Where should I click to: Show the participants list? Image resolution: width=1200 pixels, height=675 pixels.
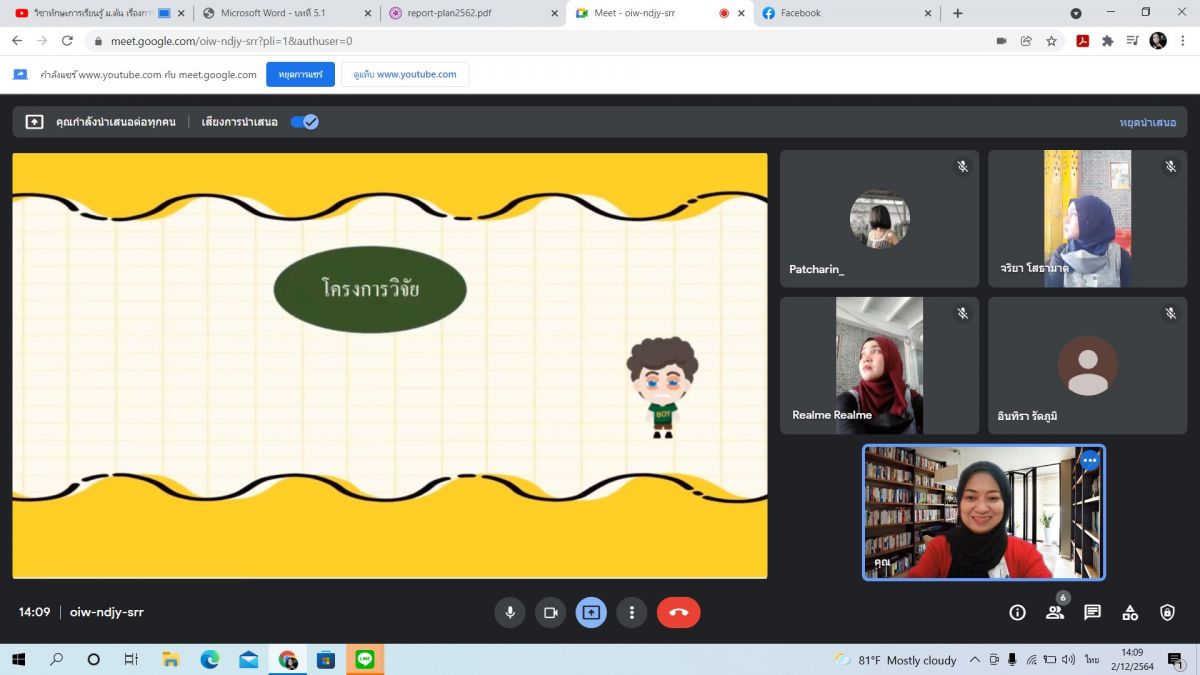(x=1055, y=613)
